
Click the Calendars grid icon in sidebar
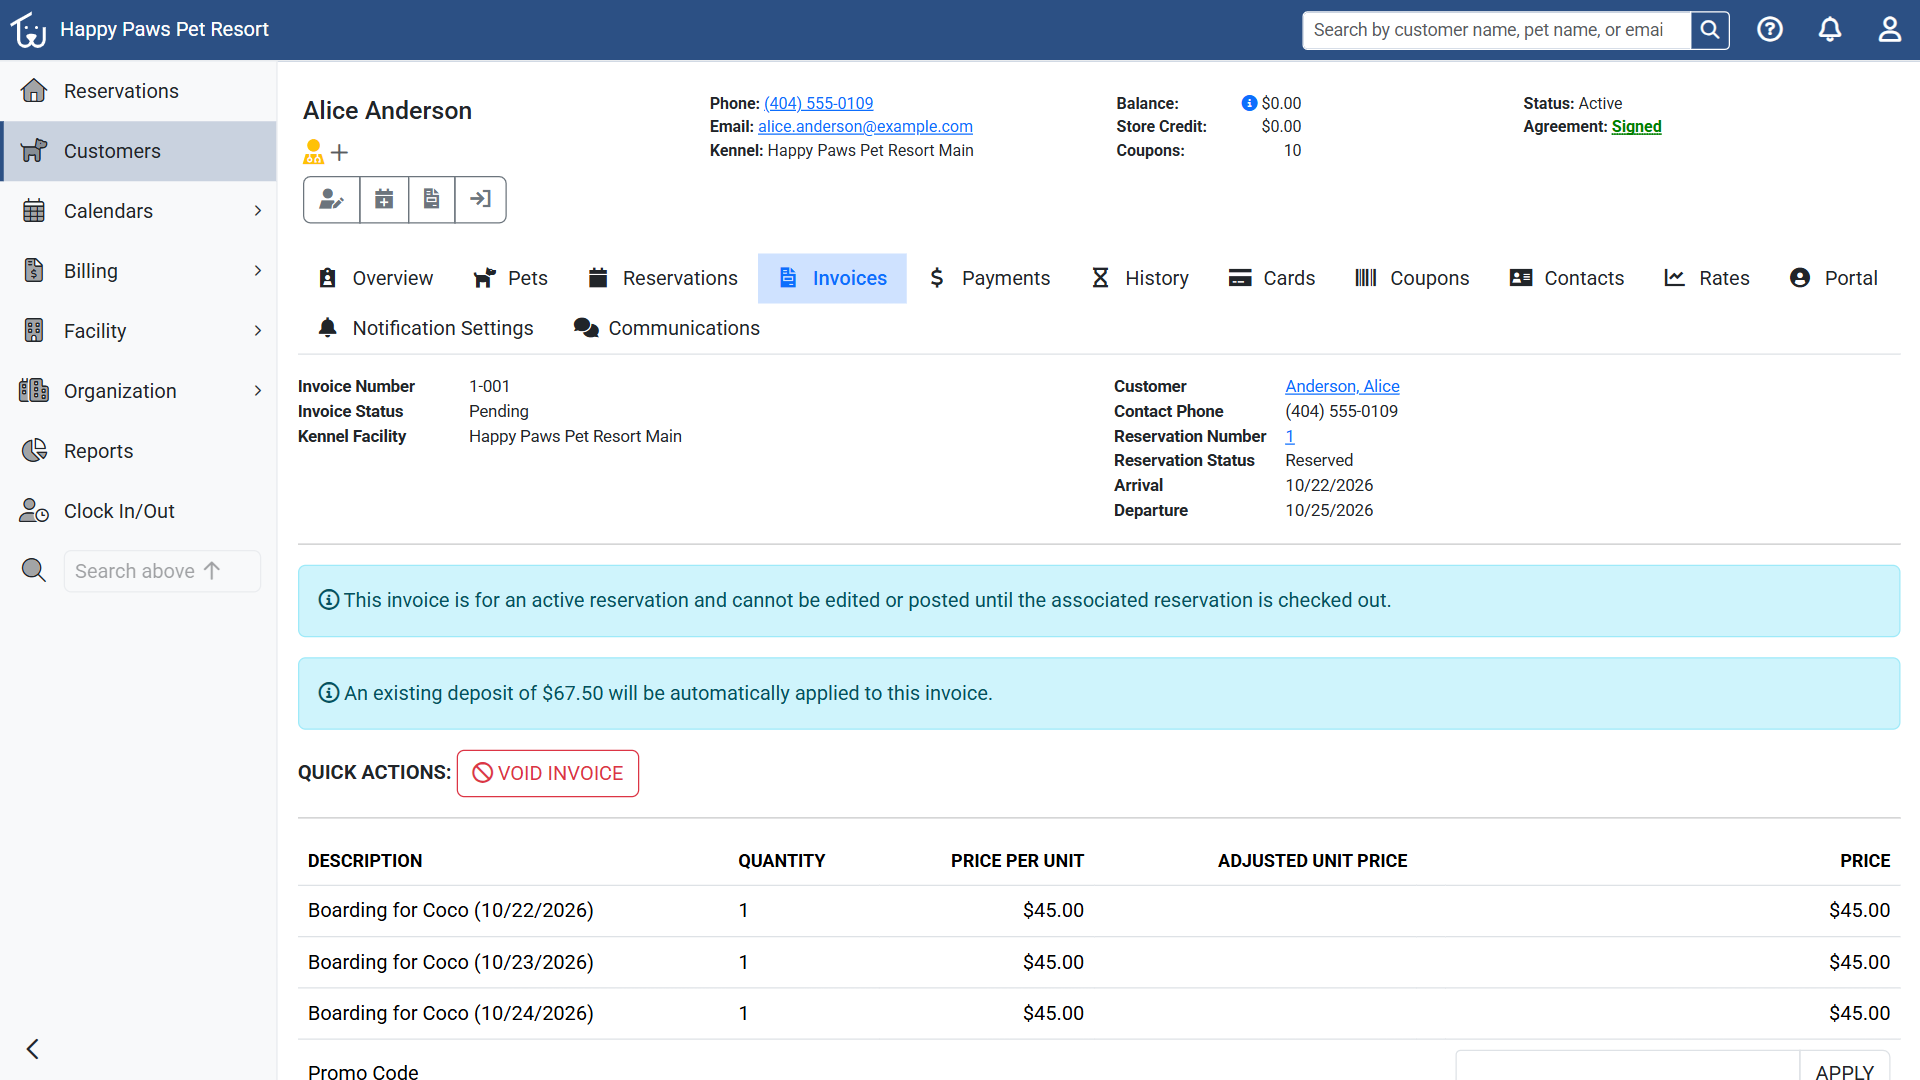click(x=34, y=211)
